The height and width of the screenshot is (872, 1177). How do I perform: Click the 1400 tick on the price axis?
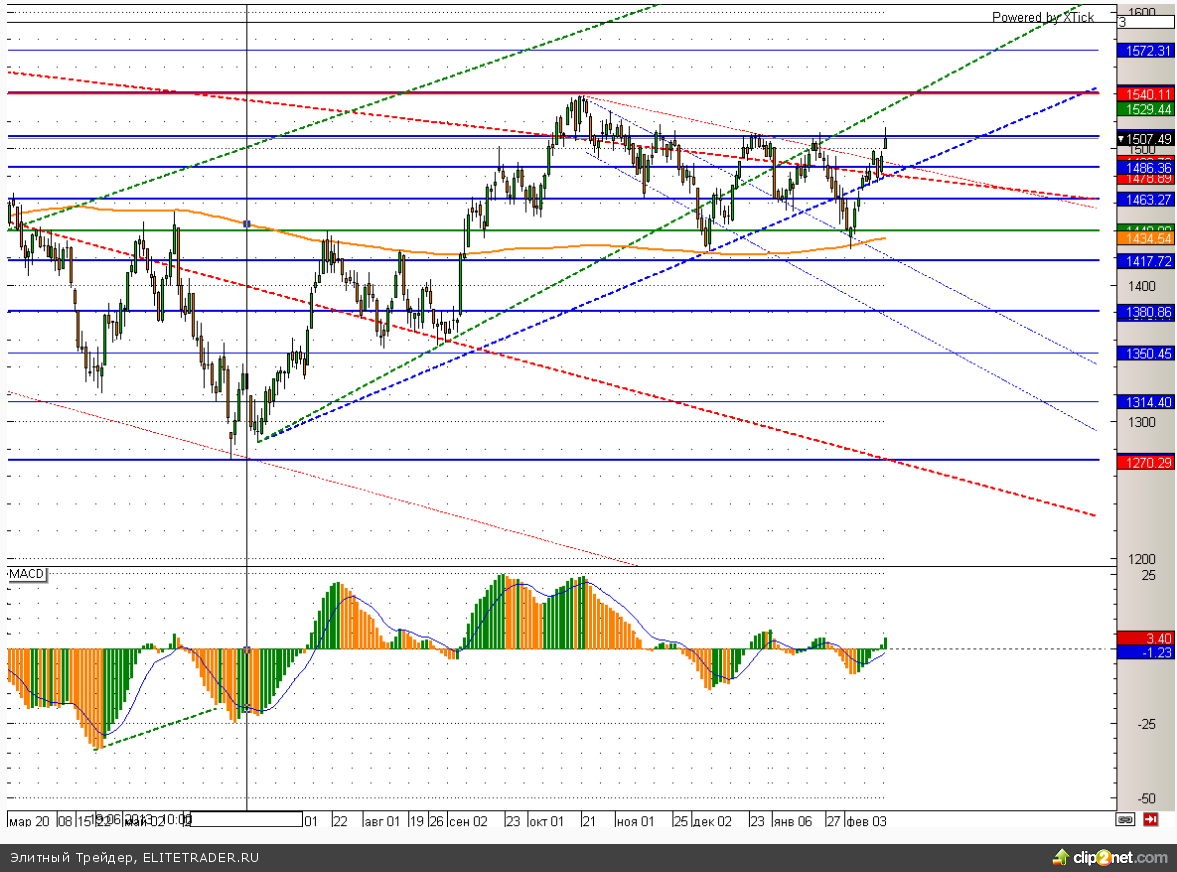(x=1141, y=286)
